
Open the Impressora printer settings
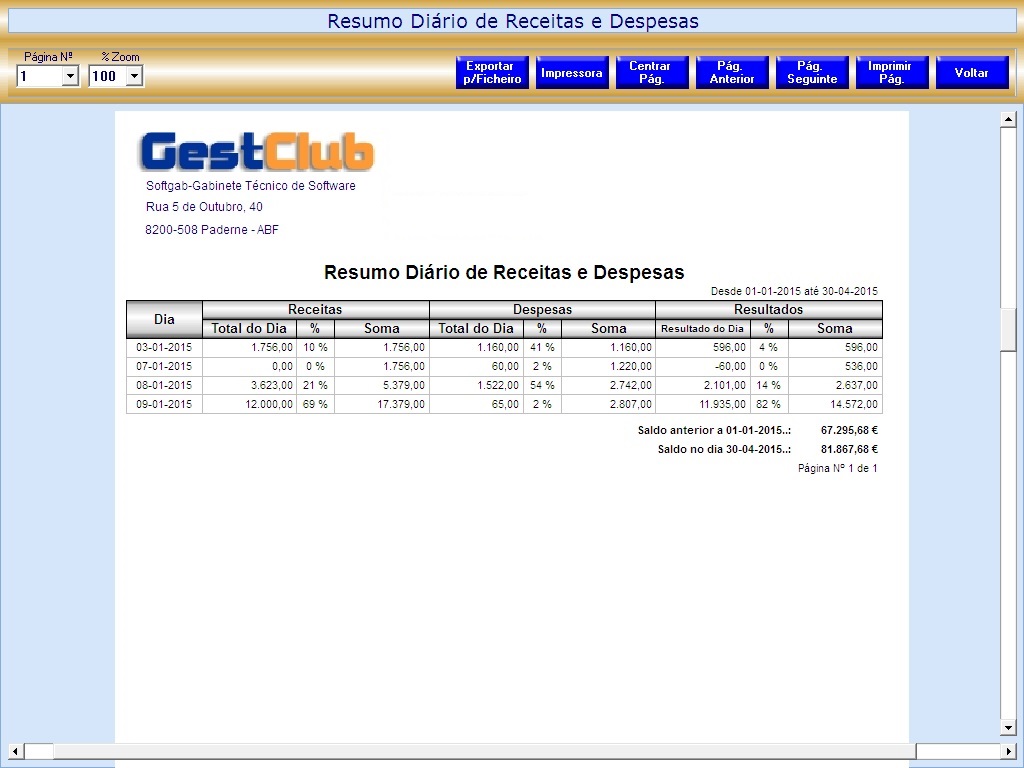[572, 73]
